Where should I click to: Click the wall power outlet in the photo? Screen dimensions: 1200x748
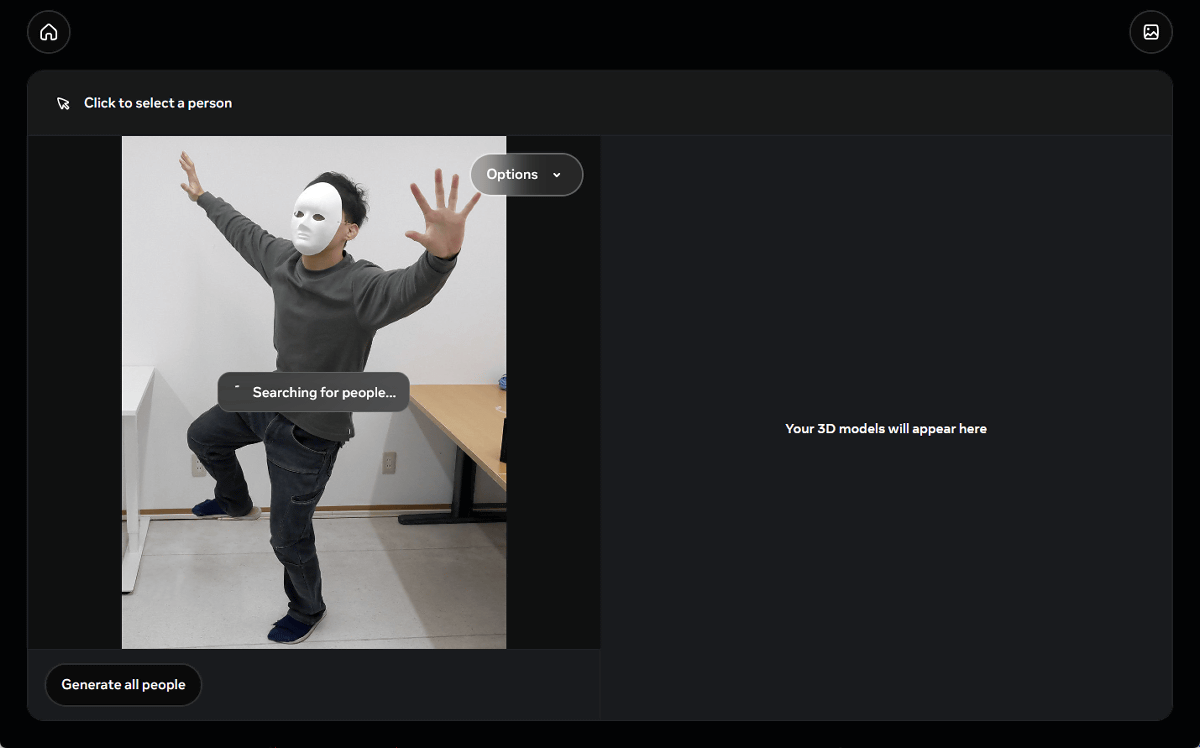(389, 462)
